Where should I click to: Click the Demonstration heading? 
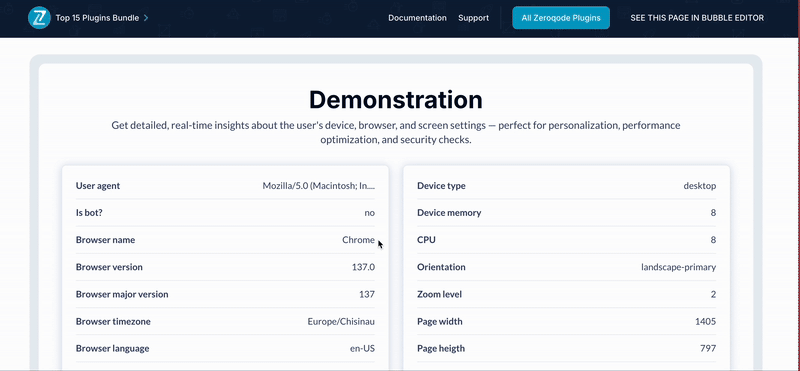pyautogui.click(x=396, y=100)
